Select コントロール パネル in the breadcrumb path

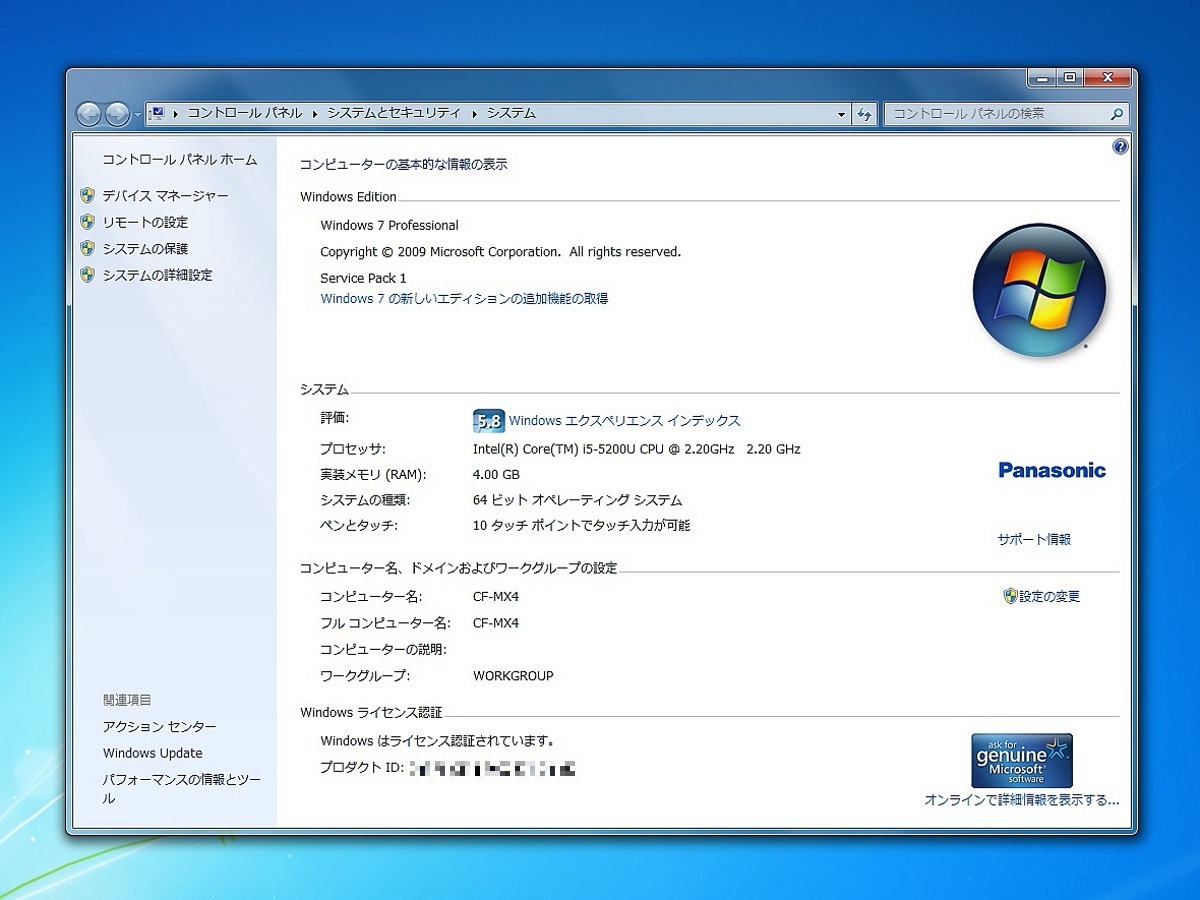[244, 114]
